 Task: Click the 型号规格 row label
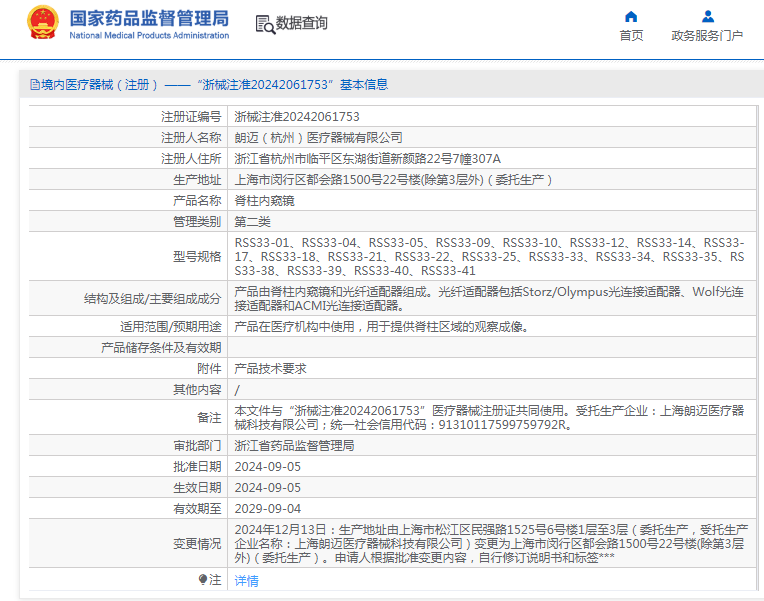tap(197, 256)
